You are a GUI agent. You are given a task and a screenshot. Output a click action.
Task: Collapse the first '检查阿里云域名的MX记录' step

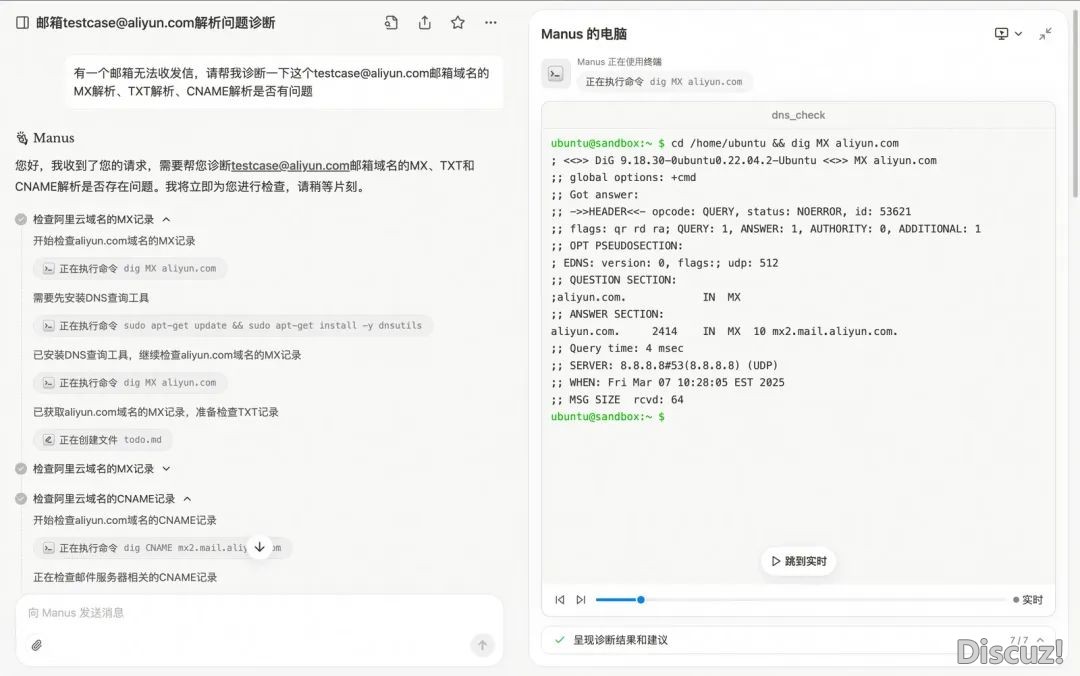(166, 219)
